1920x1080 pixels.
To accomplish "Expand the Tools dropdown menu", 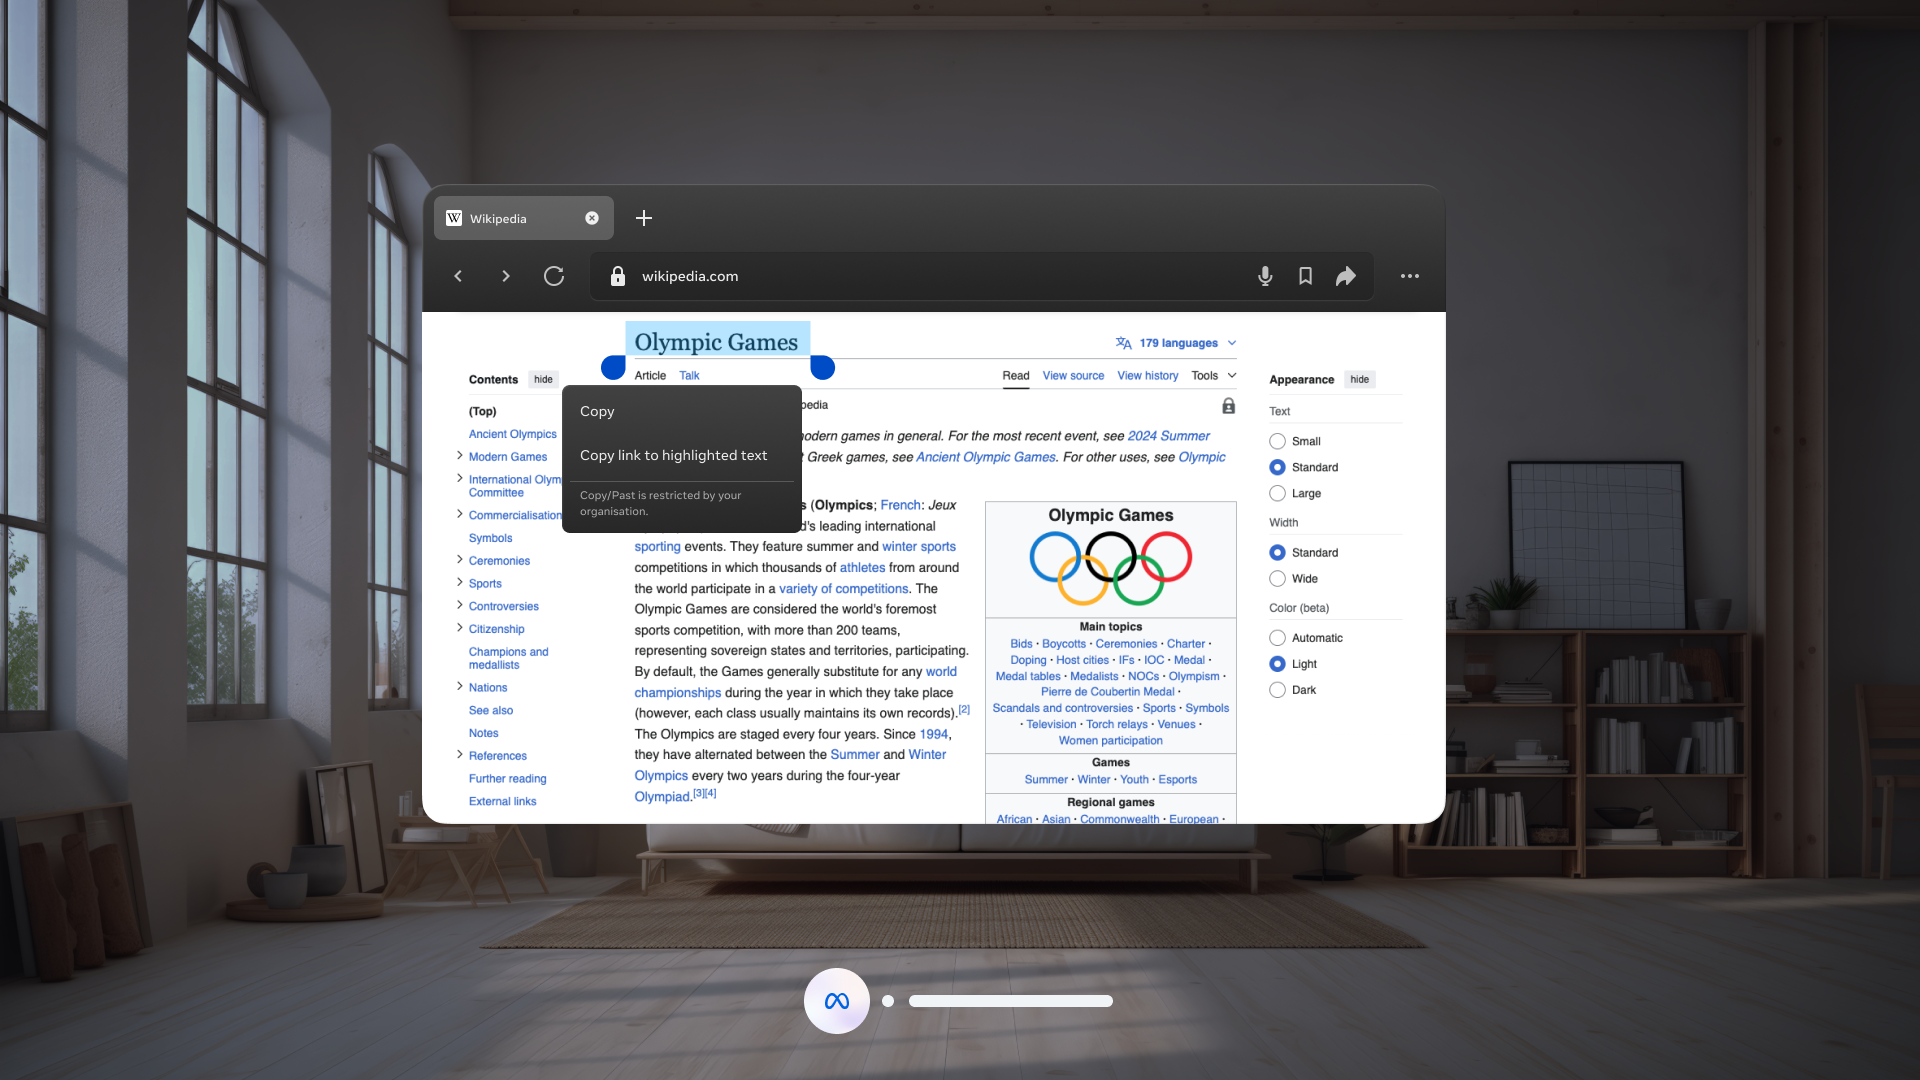I will (1213, 376).
